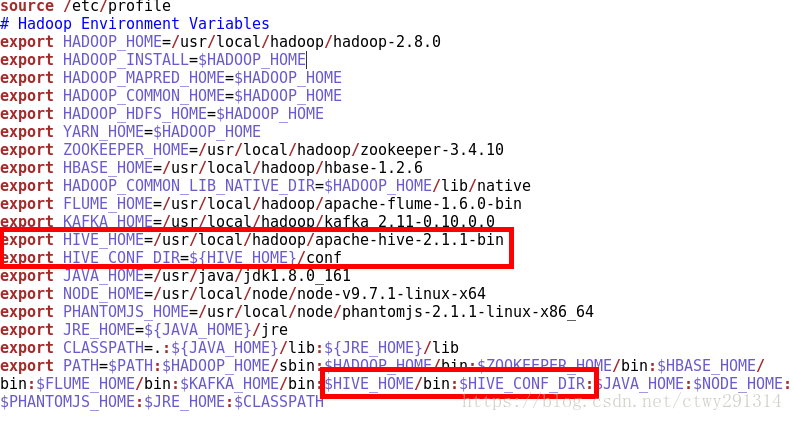Image resolution: width=793 pixels, height=421 pixels.
Task: Click the PHANTOMJS_HOME phantomjs-2.1.1 export line
Action: (297, 312)
